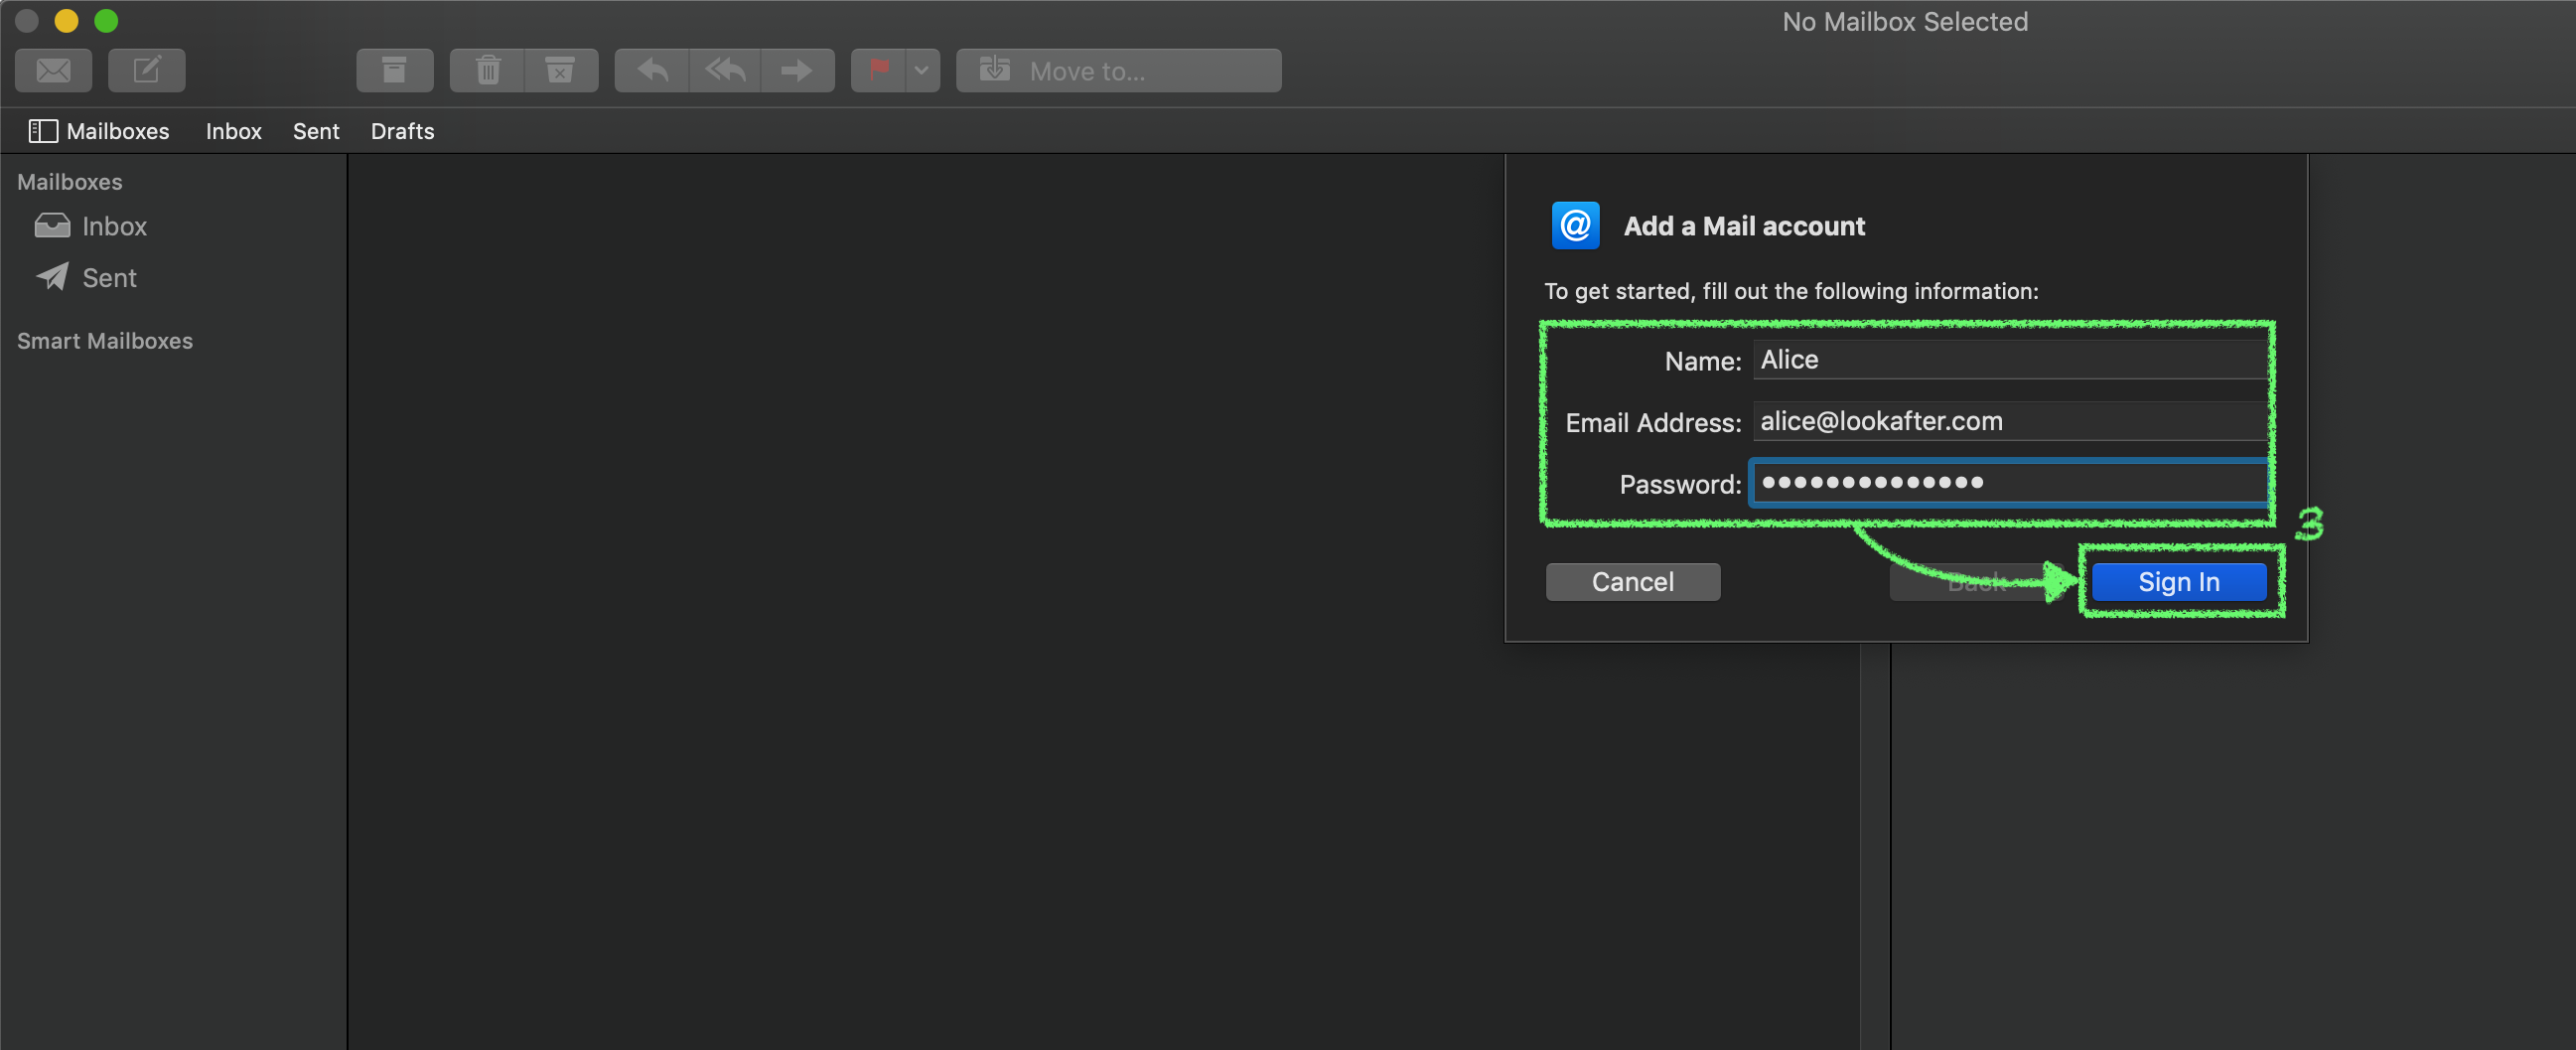
Task: Archive the selected message
Action: (394, 71)
